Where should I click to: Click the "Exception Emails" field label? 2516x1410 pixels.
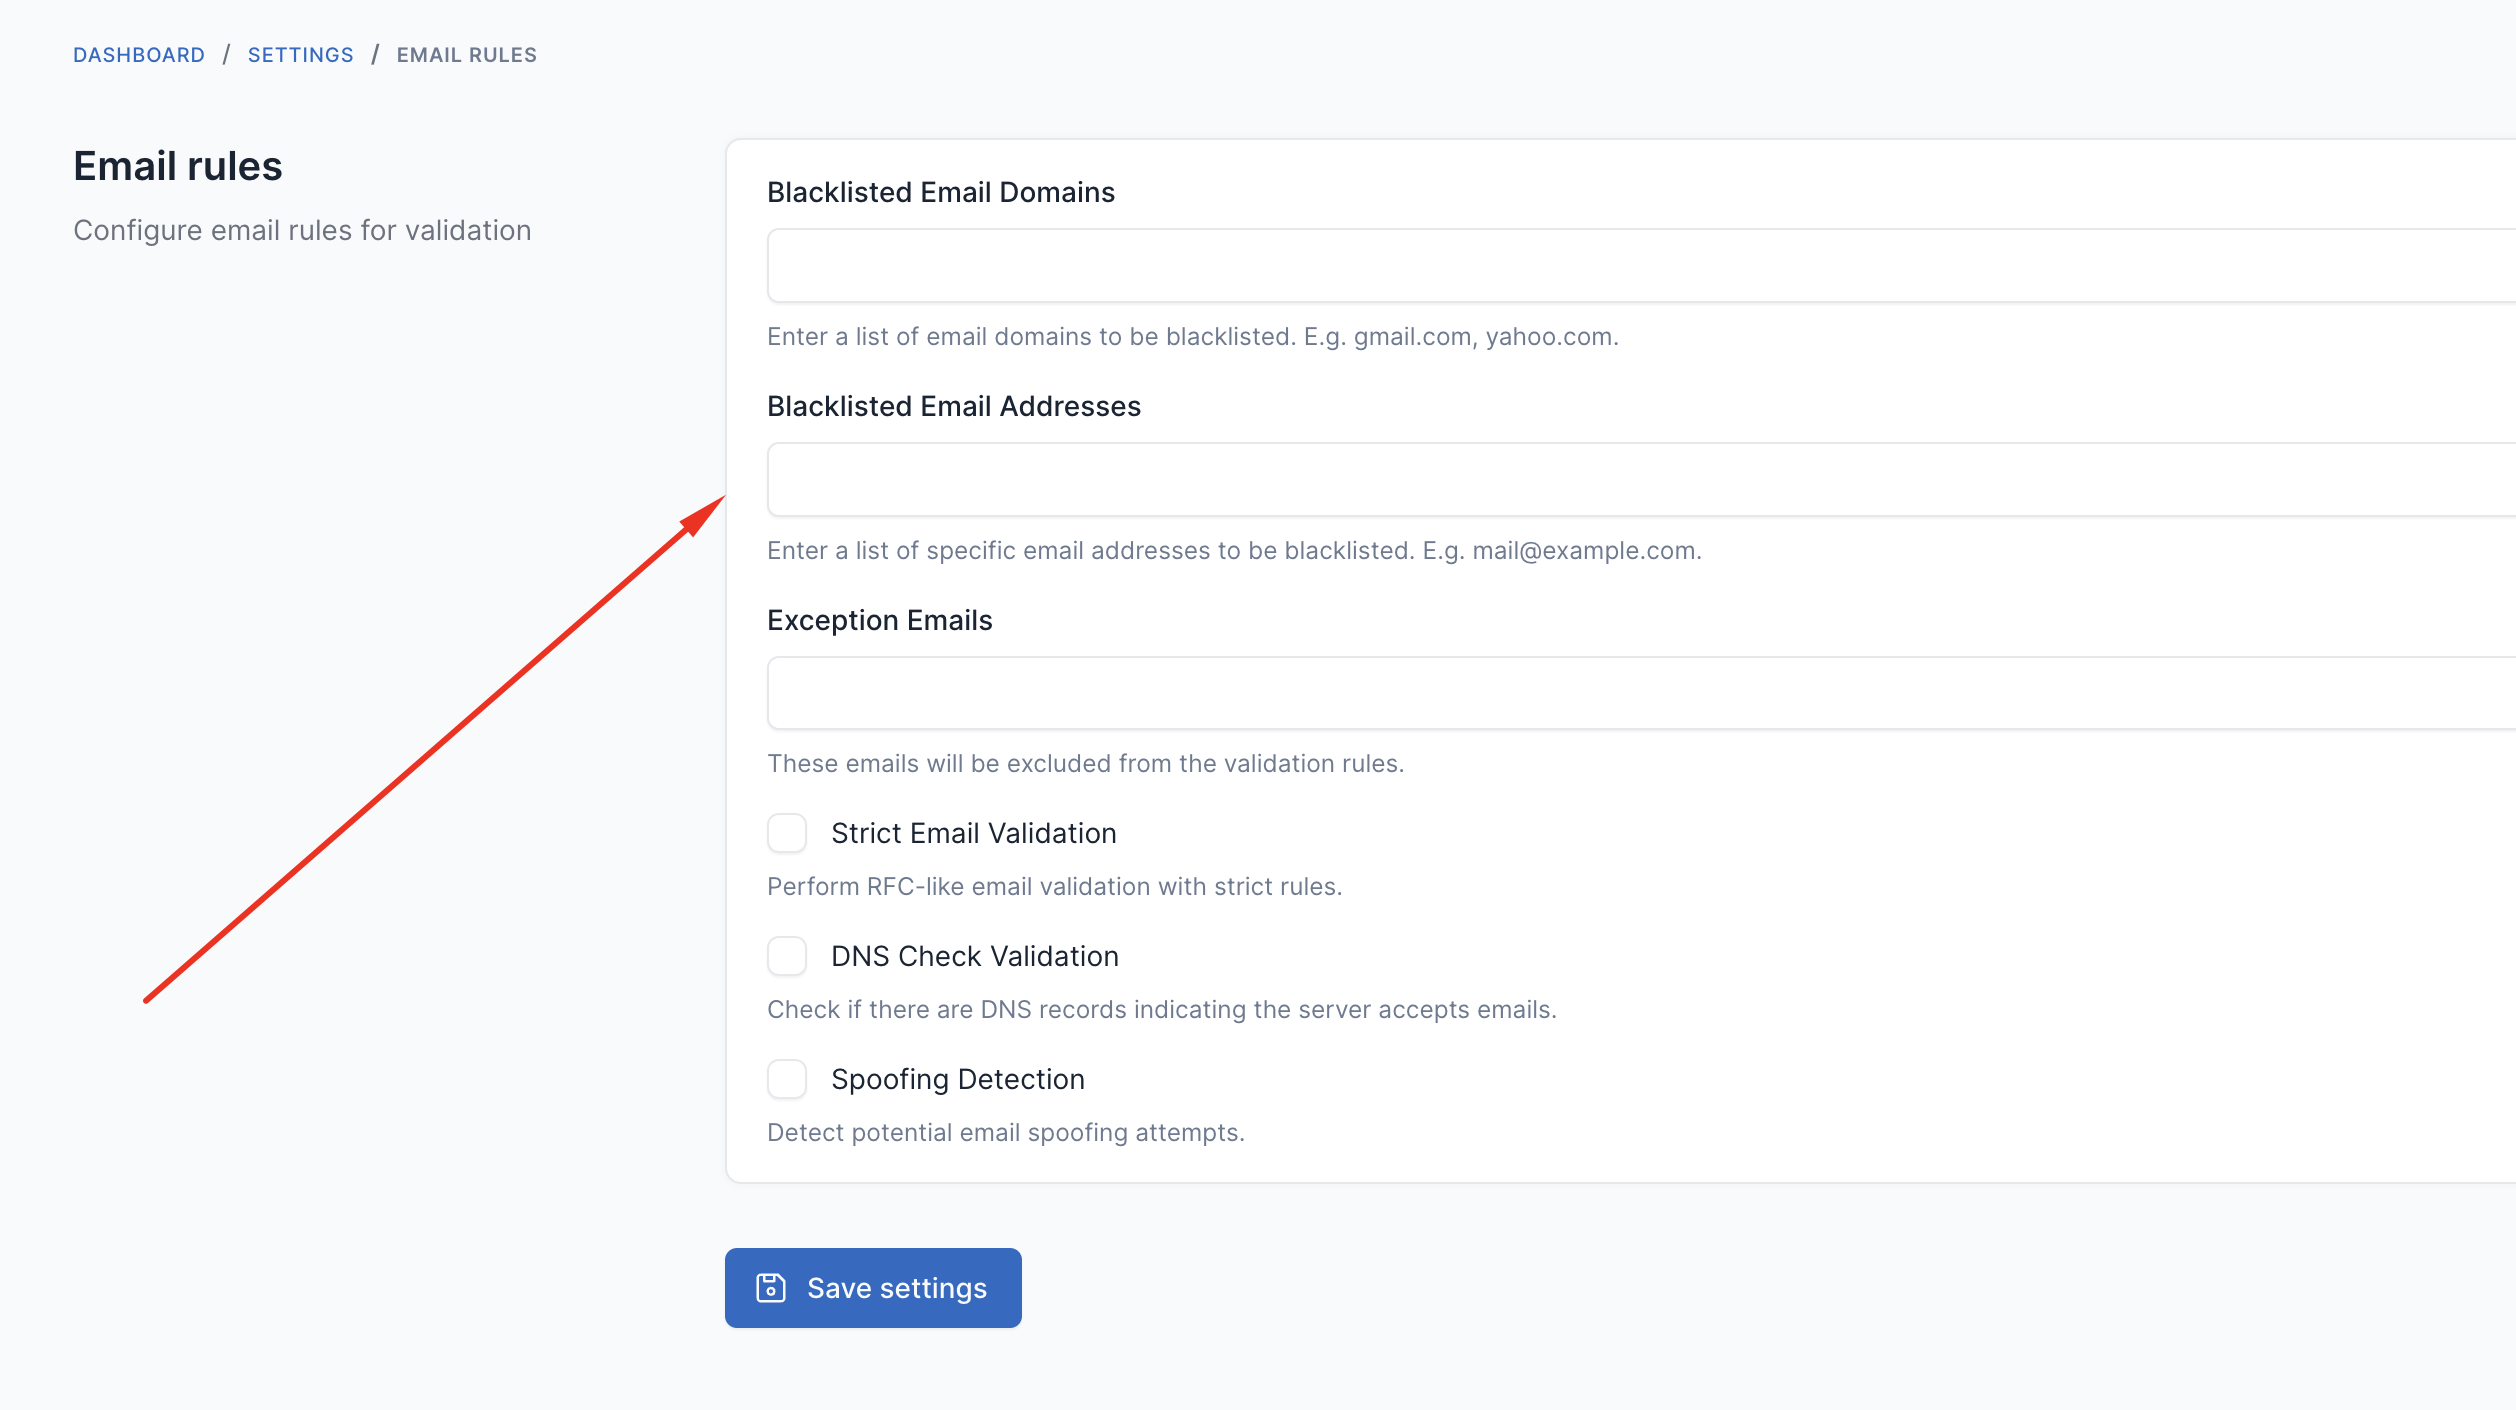[880, 620]
